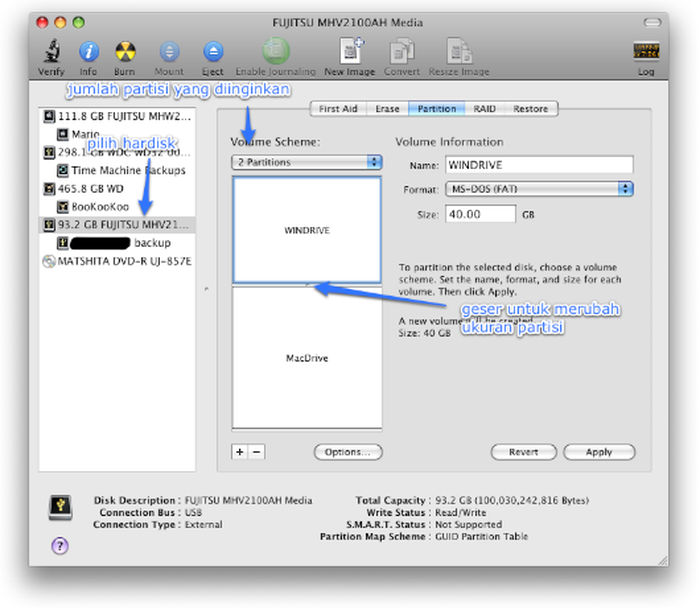Click the Apply button
This screenshot has height=615, width=700.
(x=599, y=452)
